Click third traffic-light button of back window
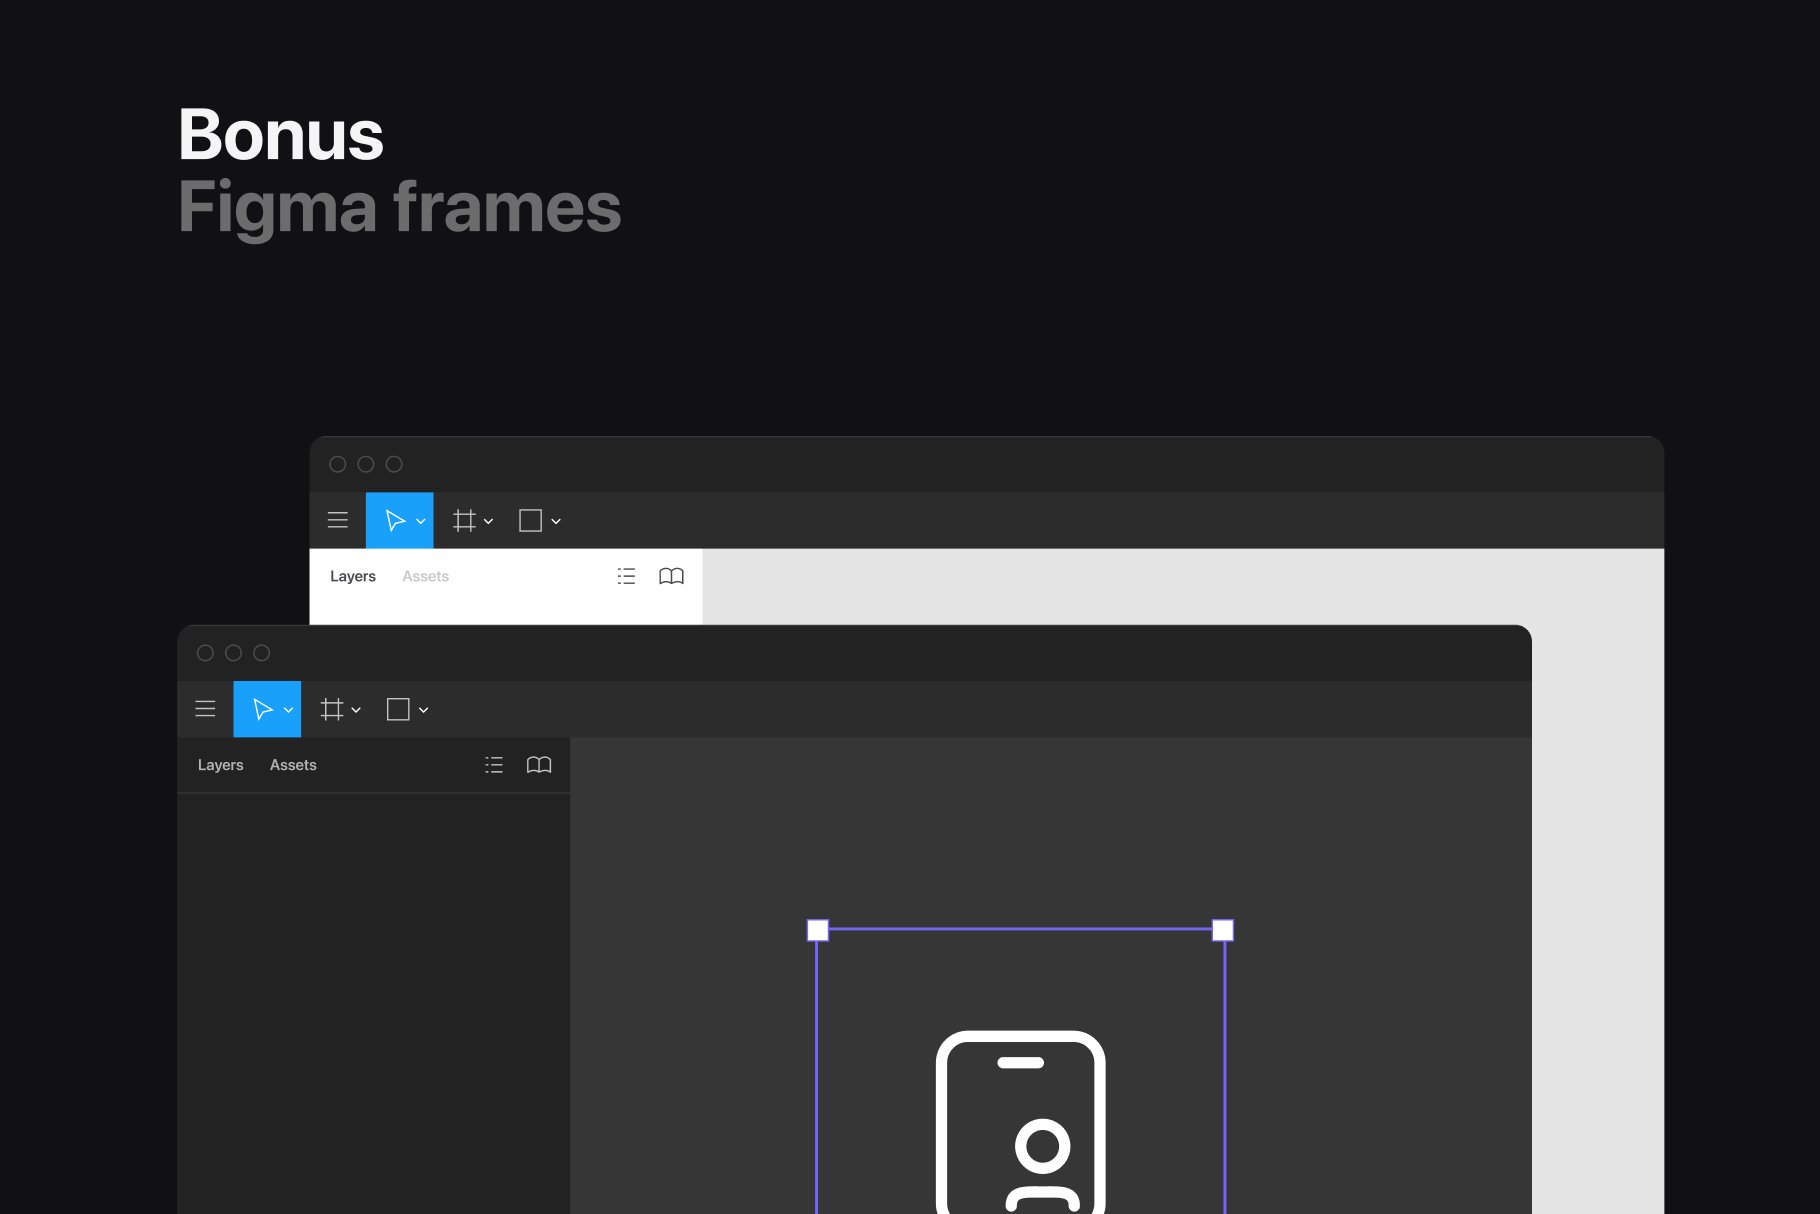The width and height of the screenshot is (1820, 1214). click(x=394, y=464)
